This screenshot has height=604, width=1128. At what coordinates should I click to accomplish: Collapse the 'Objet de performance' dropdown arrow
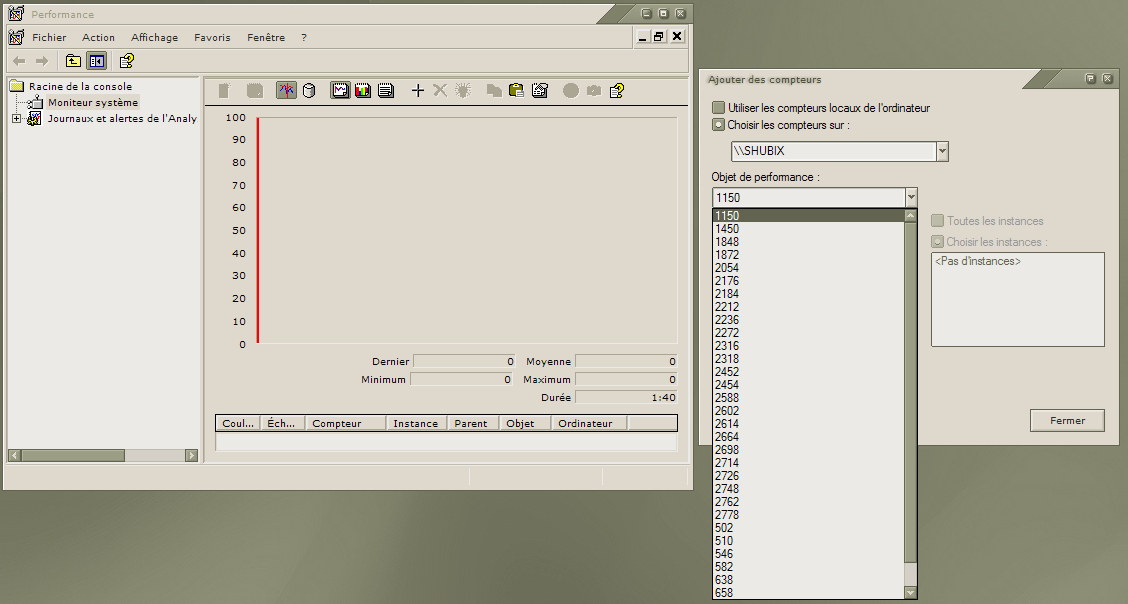click(x=910, y=198)
